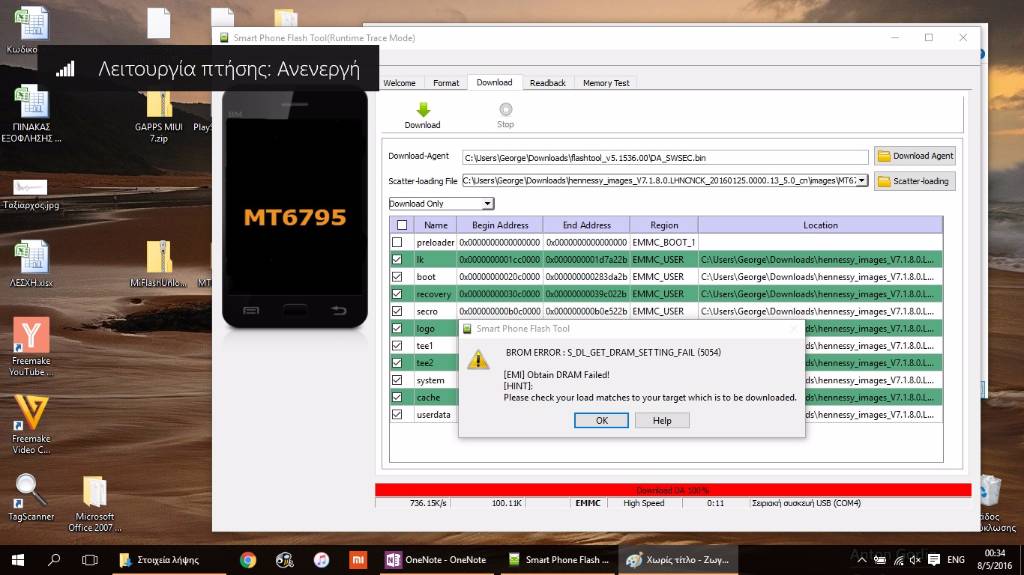Uncheck the secro row checkbox
The image size is (1024, 575).
397,311
